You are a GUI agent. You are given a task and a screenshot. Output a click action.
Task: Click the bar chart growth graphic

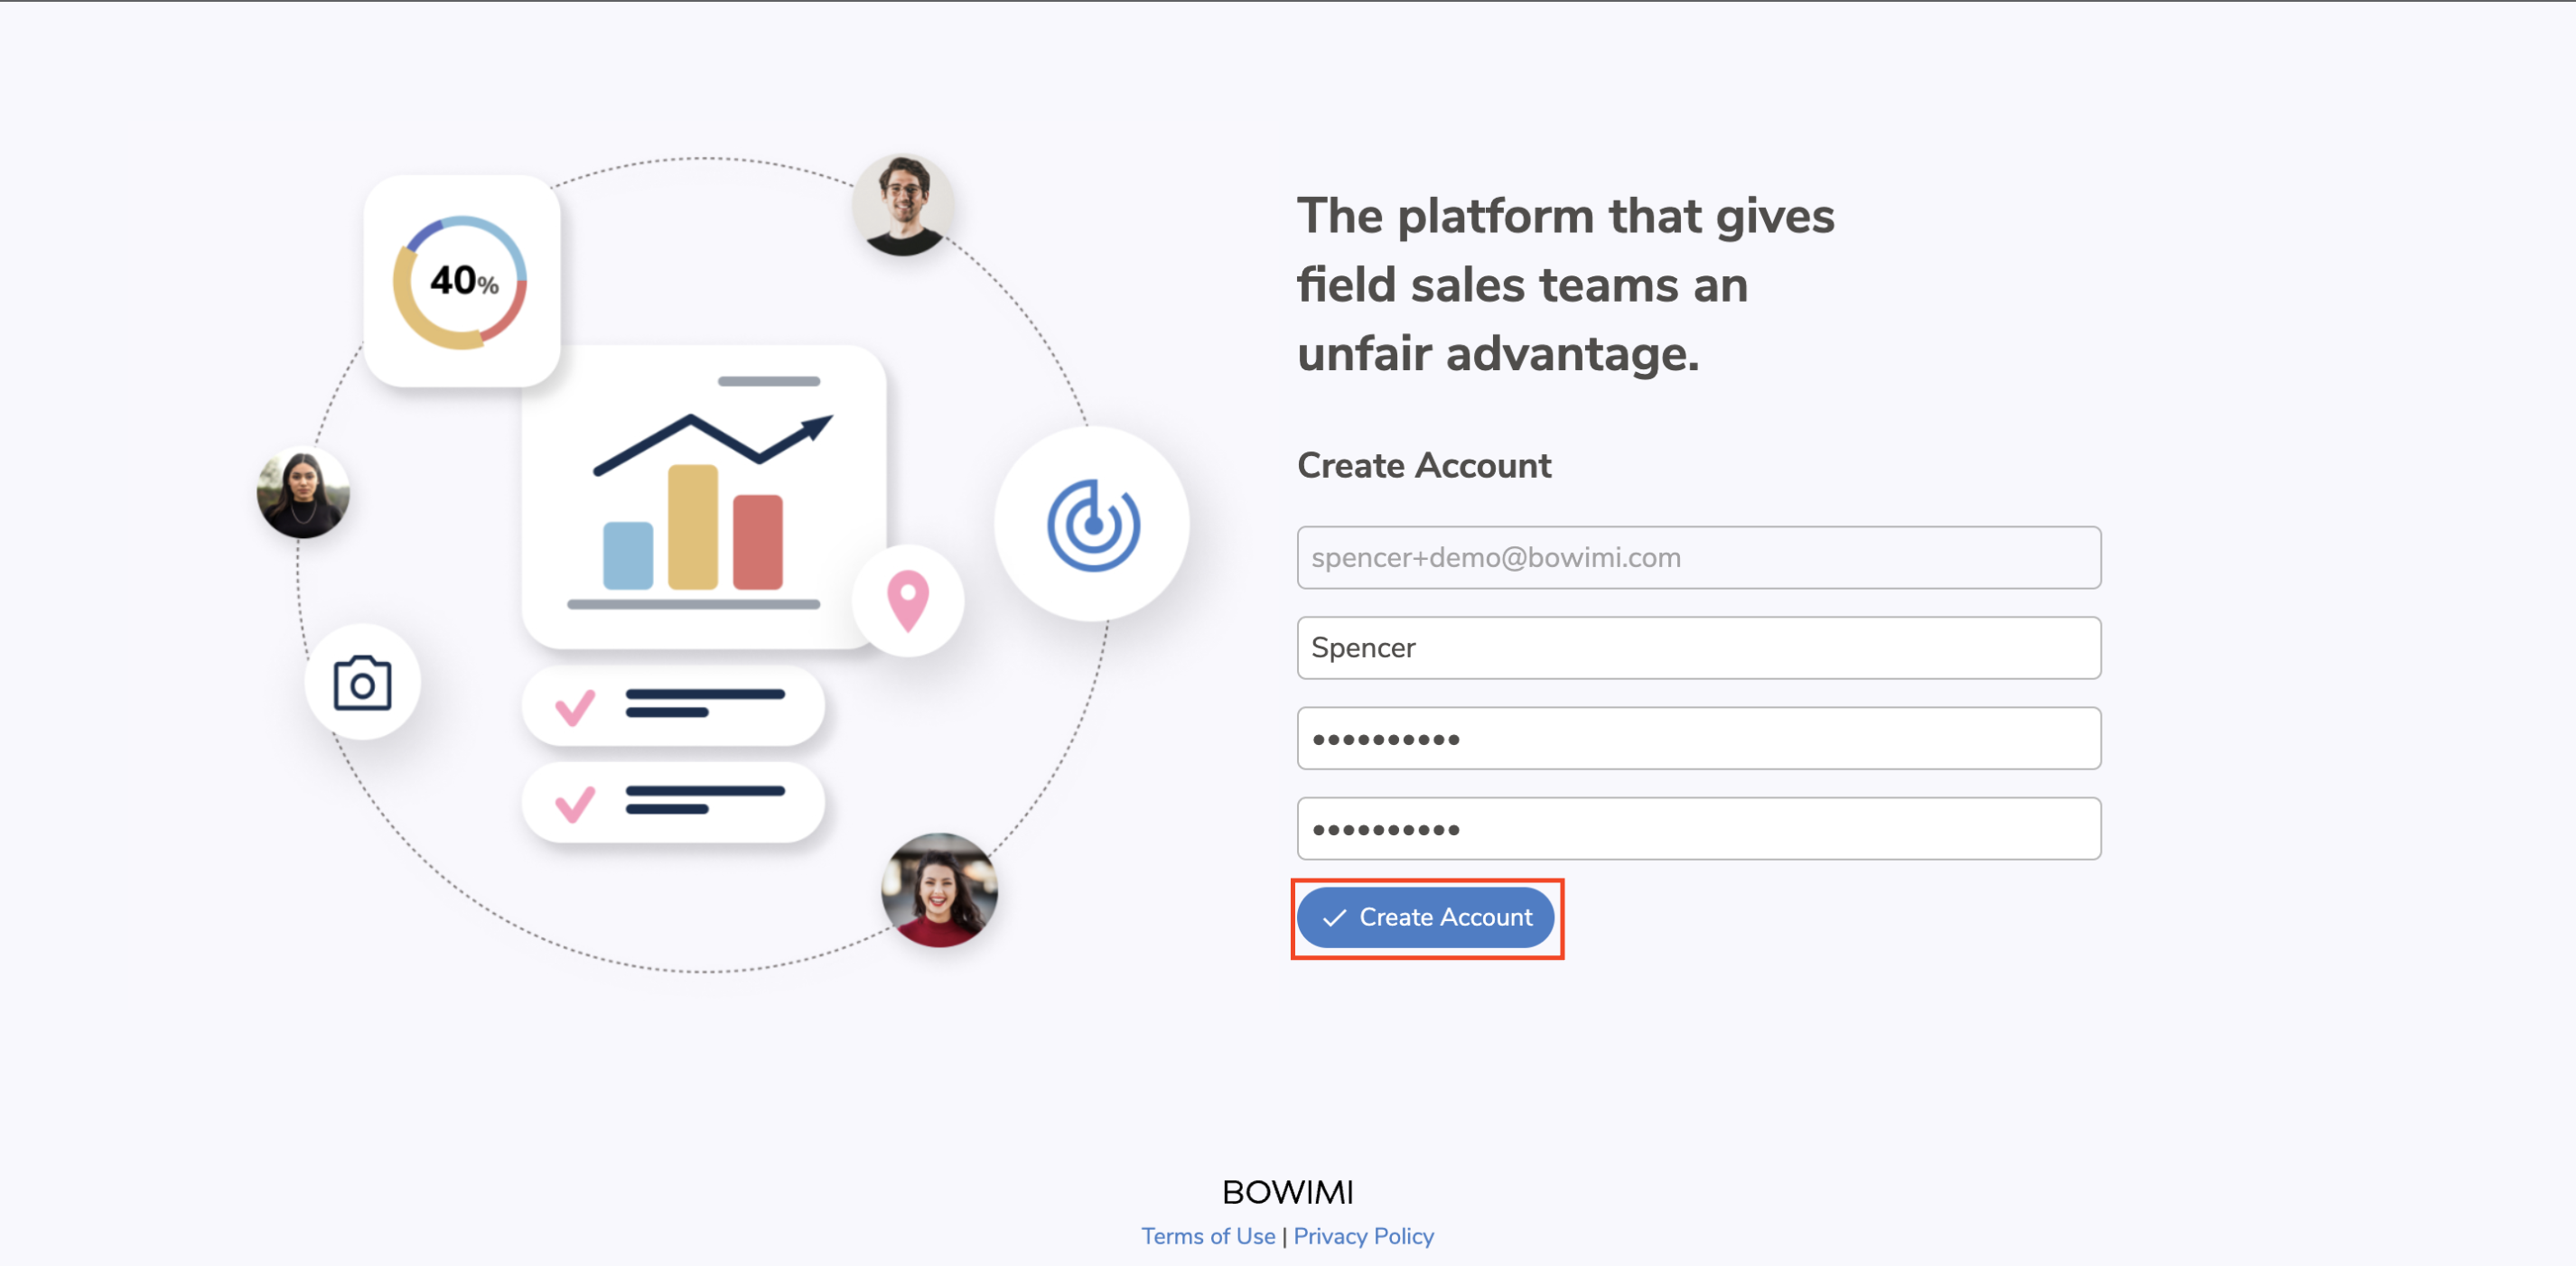(x=704, y=498)
